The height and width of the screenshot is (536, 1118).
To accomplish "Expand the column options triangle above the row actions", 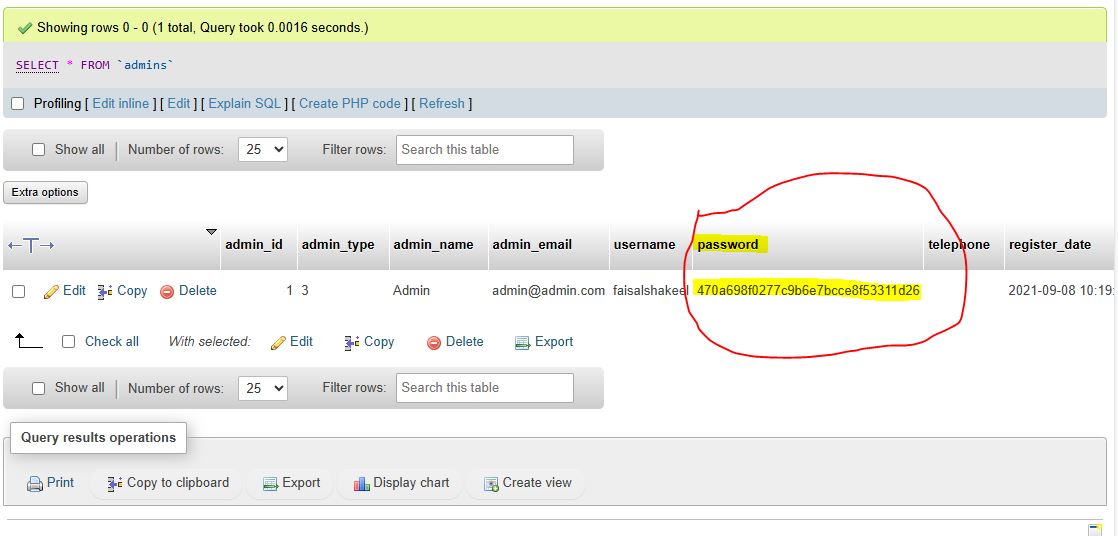I will tap(211, 232).
